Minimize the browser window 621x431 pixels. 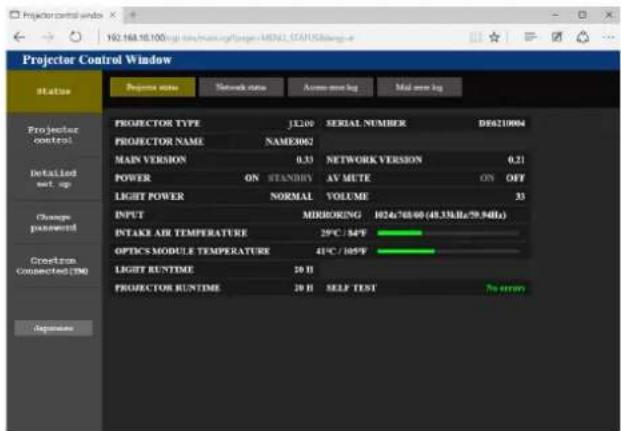pos(556,15)
